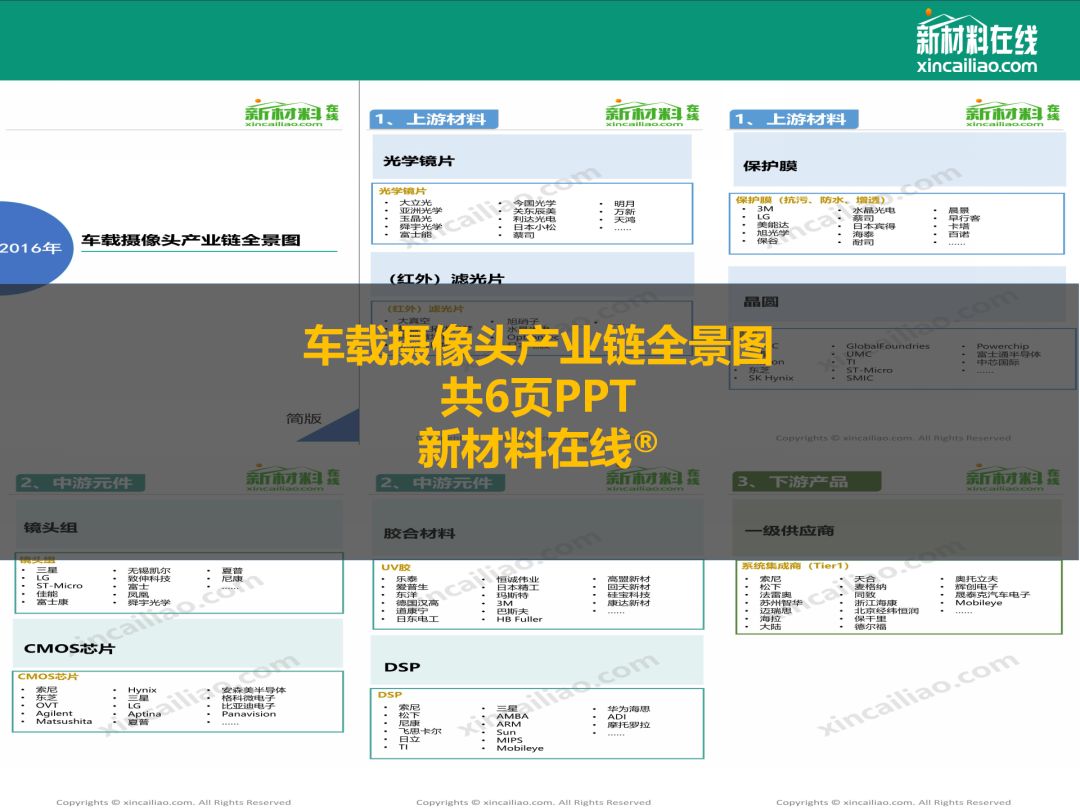The height and width of the screenshot is (810, 1080).
Task: Open the xincailiao.com link in header
Action: point(976,66)
